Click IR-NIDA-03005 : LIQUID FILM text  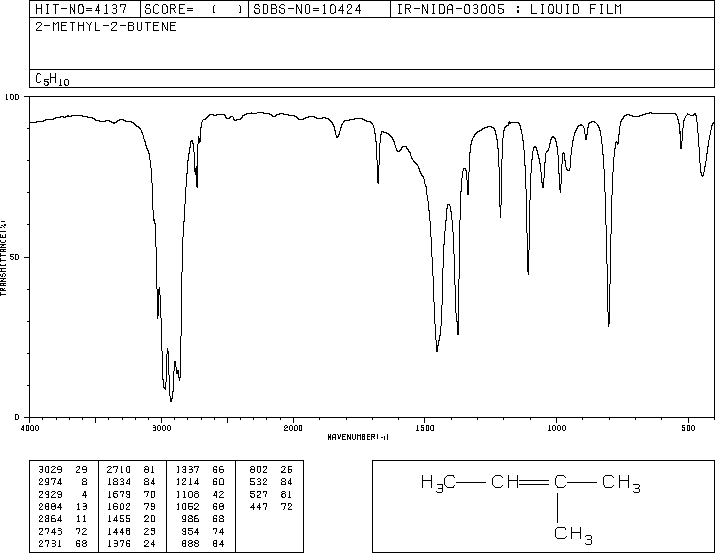509,9
